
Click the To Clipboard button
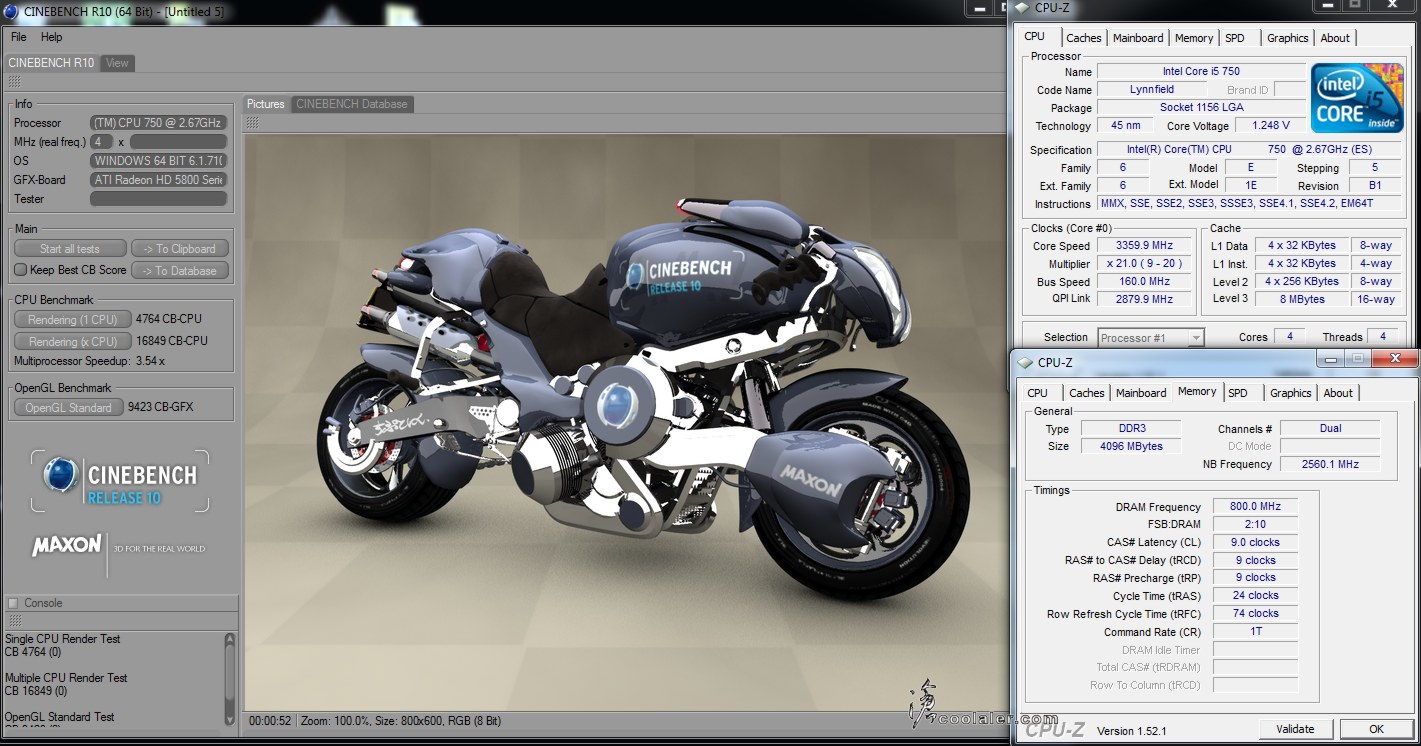click(180, 249)
